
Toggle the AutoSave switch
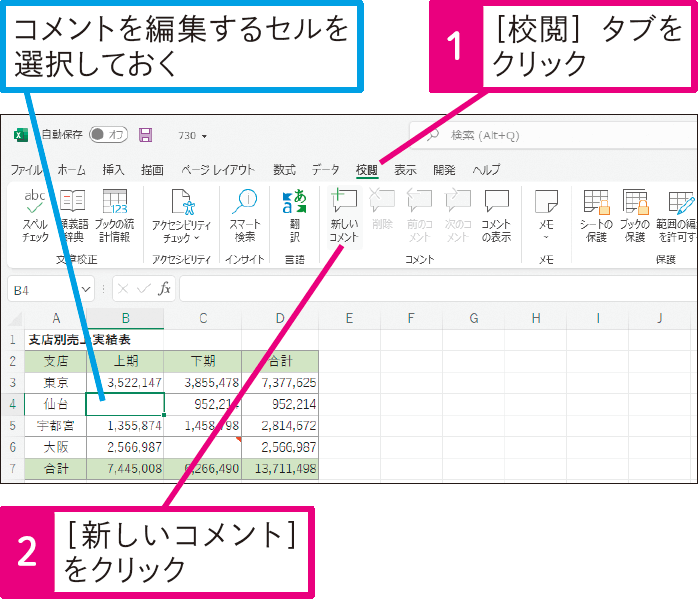coord(108,134)
